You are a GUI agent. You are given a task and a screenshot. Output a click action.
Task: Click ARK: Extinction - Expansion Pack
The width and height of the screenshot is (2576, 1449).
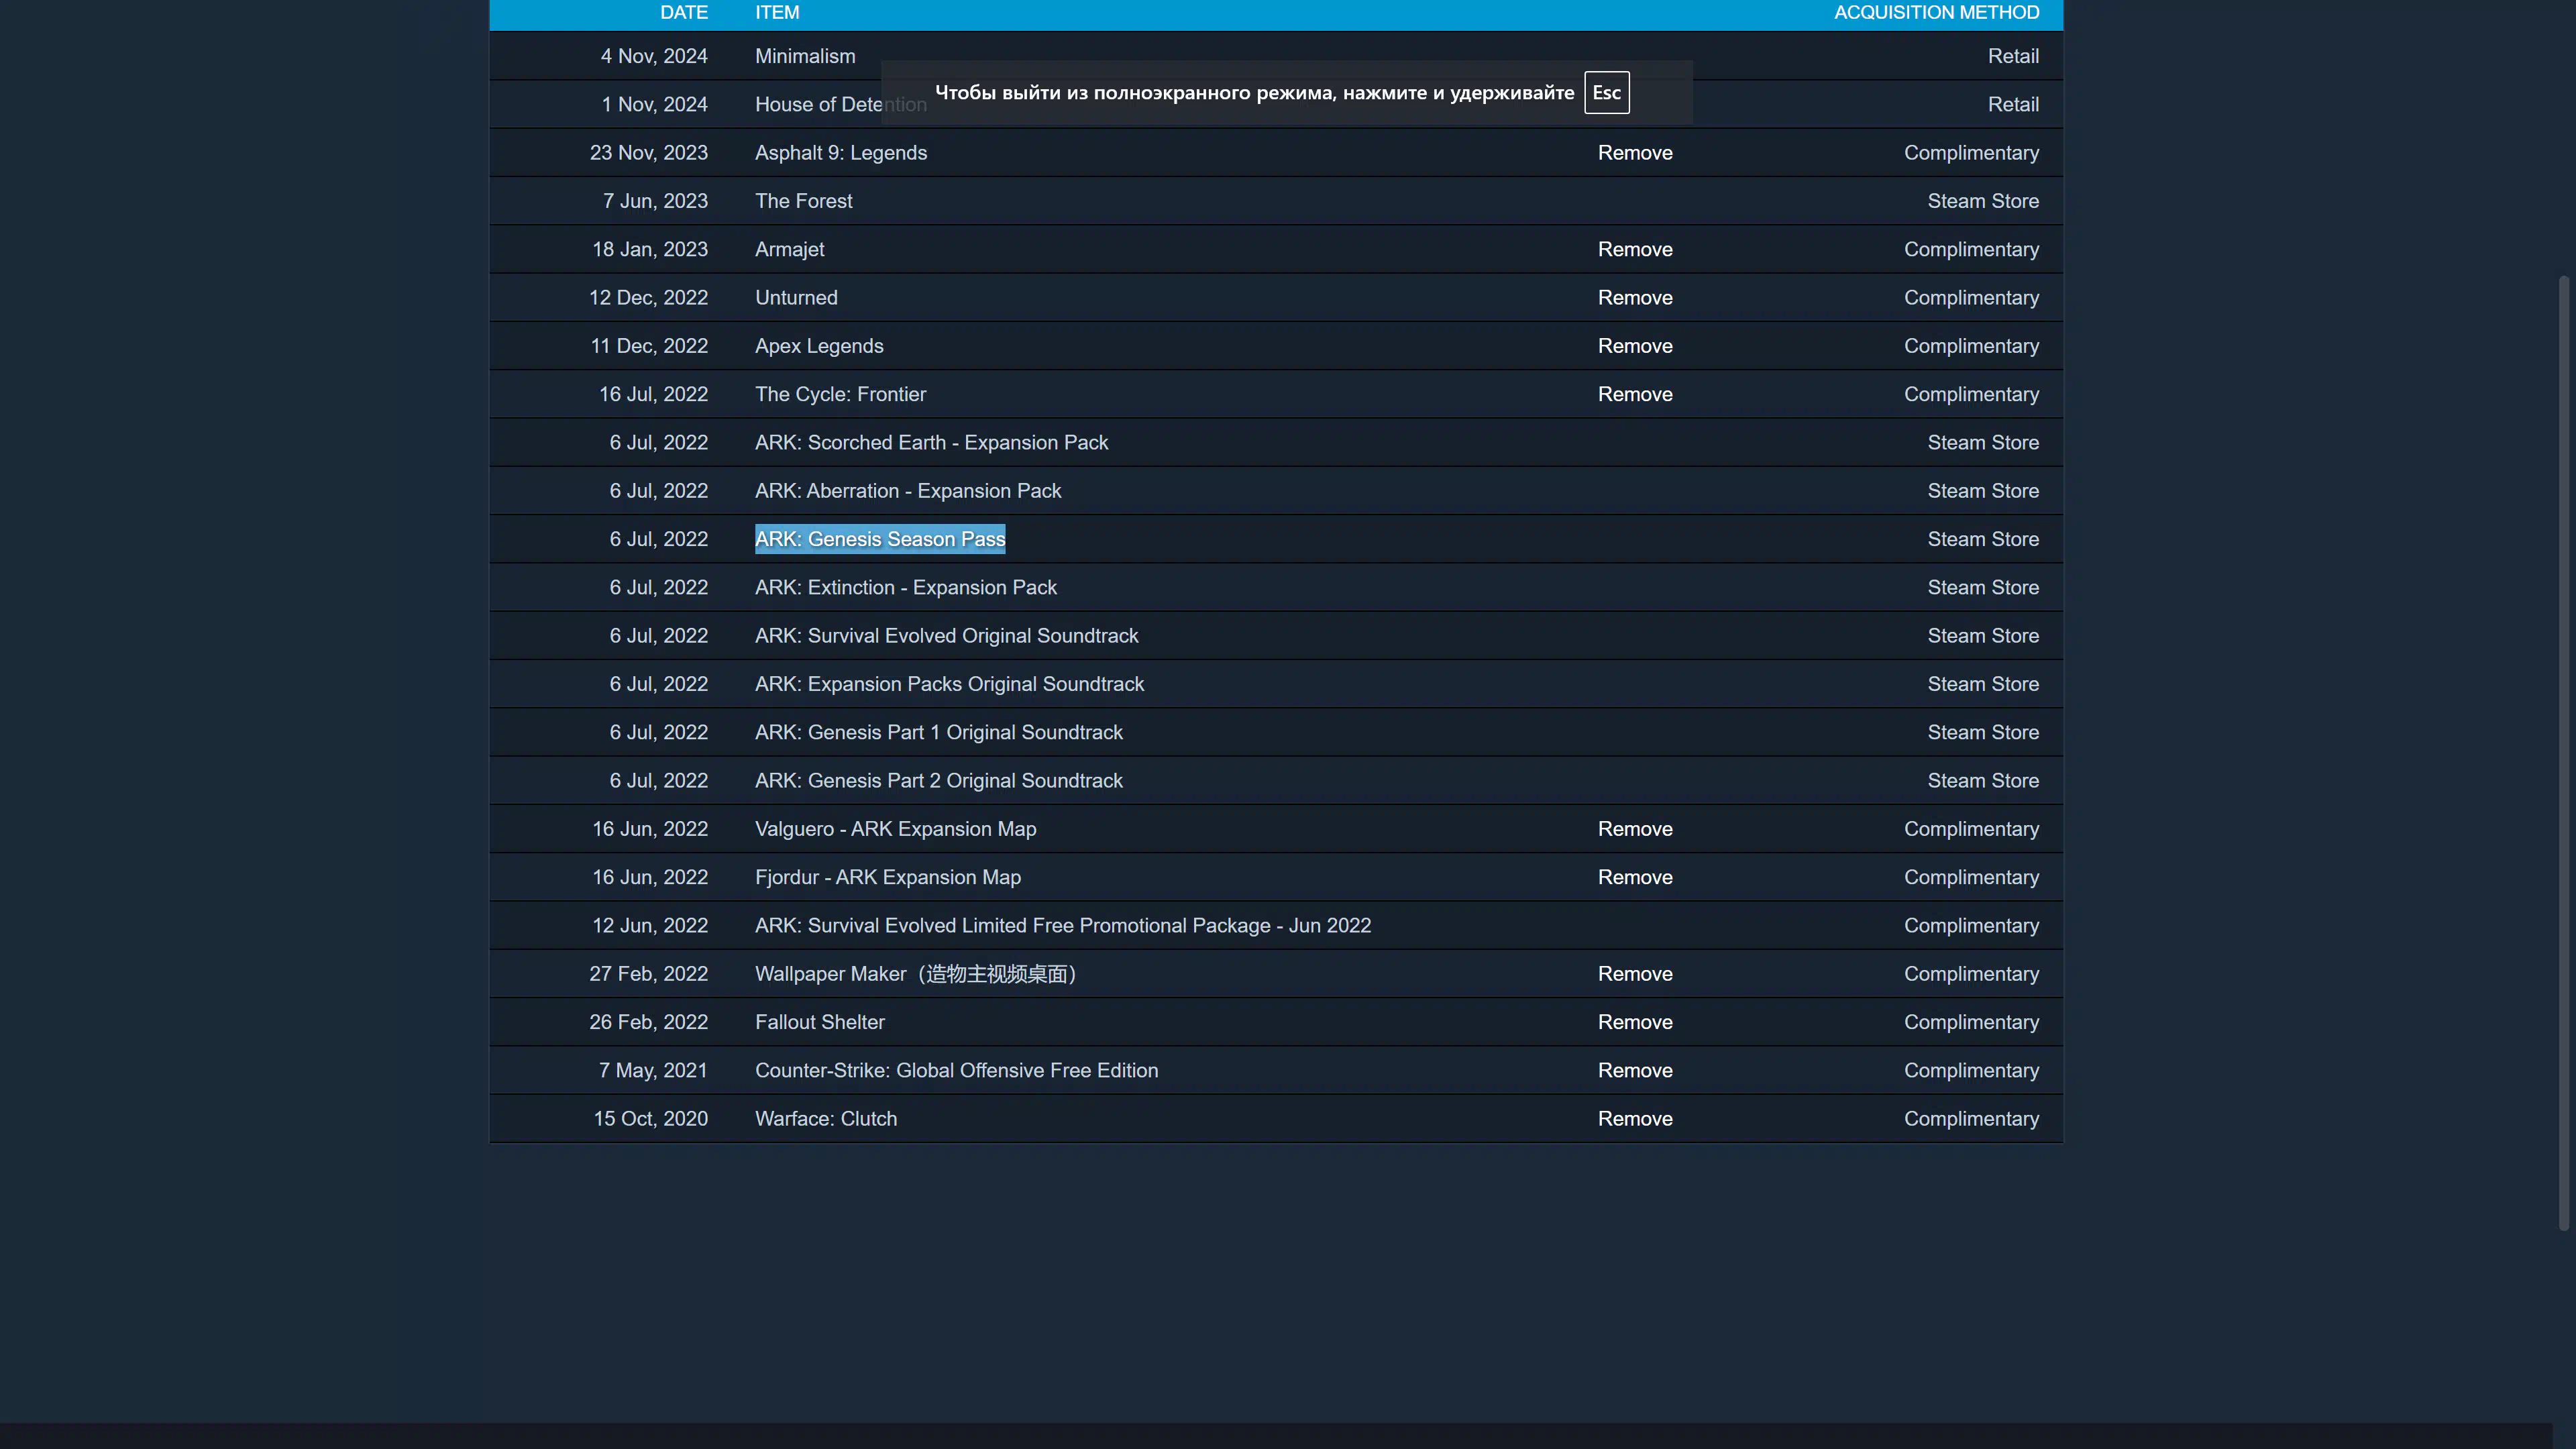pyautogui.click(x=905, y=588)
